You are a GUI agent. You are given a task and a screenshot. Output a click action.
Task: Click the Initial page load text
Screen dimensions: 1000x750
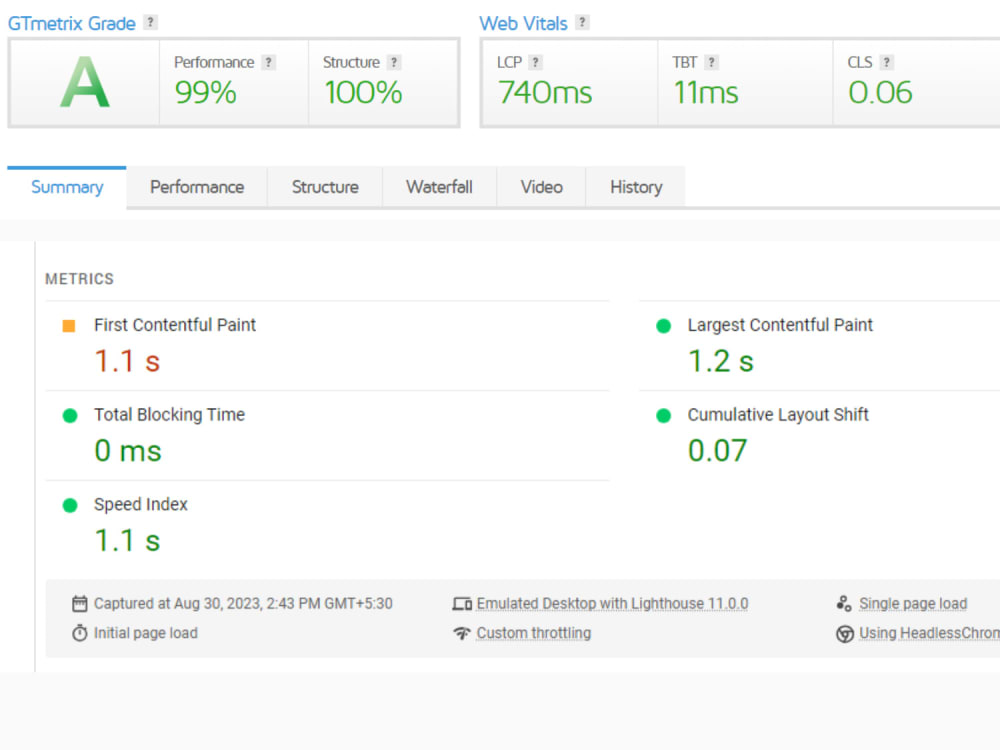(145, 633)
